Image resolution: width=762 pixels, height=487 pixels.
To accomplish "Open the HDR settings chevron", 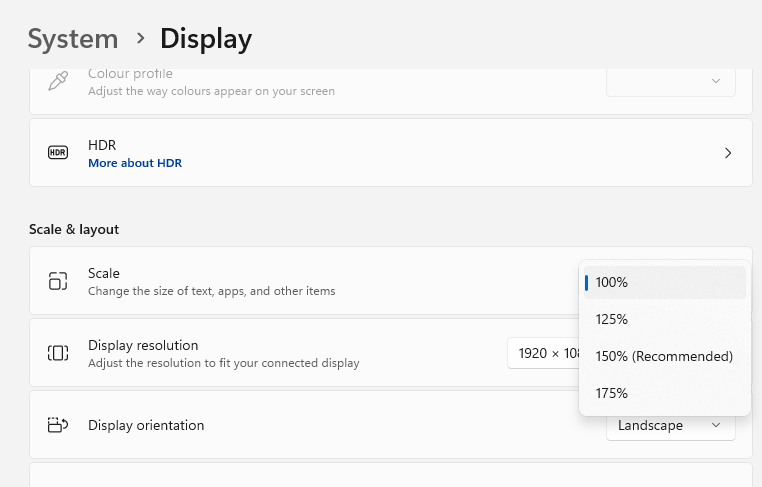I will [728, 153].
